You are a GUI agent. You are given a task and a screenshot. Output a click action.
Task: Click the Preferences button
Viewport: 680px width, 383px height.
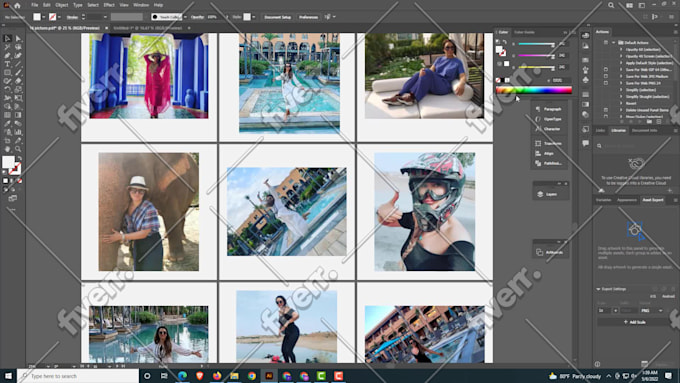308,17
